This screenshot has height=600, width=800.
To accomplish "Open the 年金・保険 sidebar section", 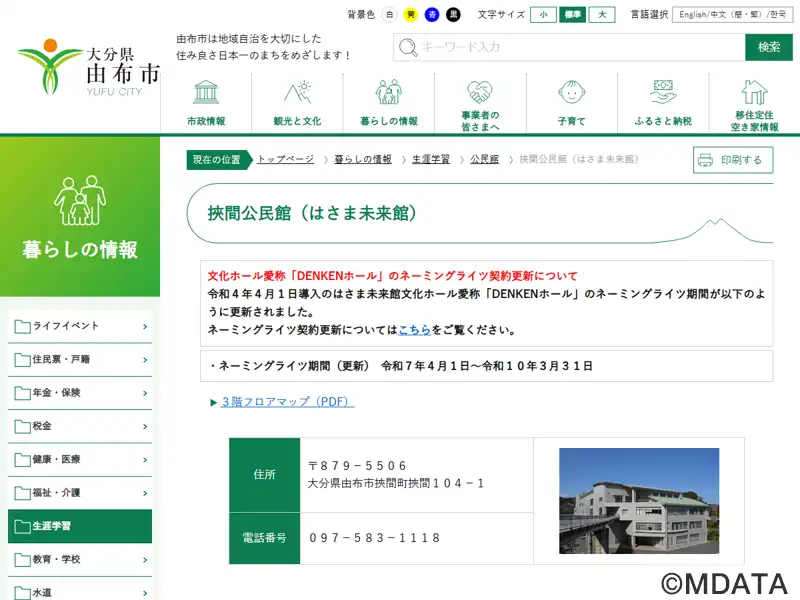I will [x=80, y=393].
